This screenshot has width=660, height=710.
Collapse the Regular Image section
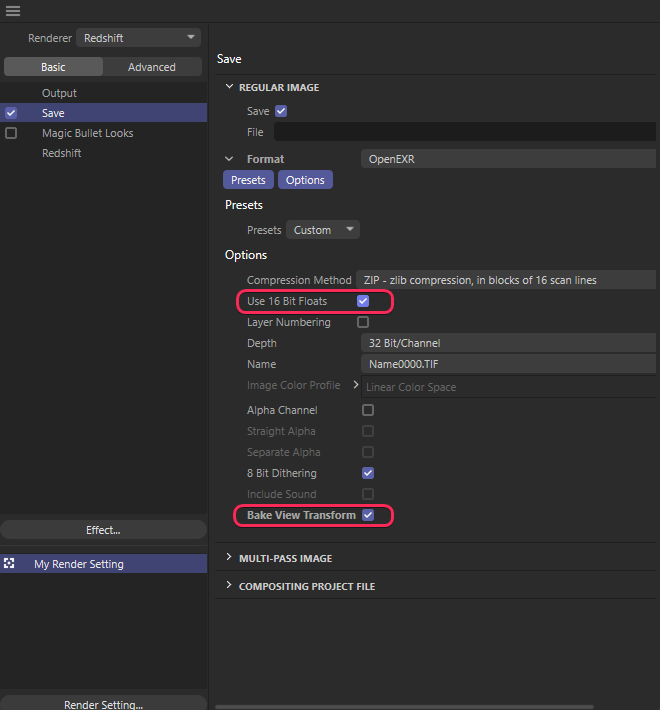click(x=230, y=87)
